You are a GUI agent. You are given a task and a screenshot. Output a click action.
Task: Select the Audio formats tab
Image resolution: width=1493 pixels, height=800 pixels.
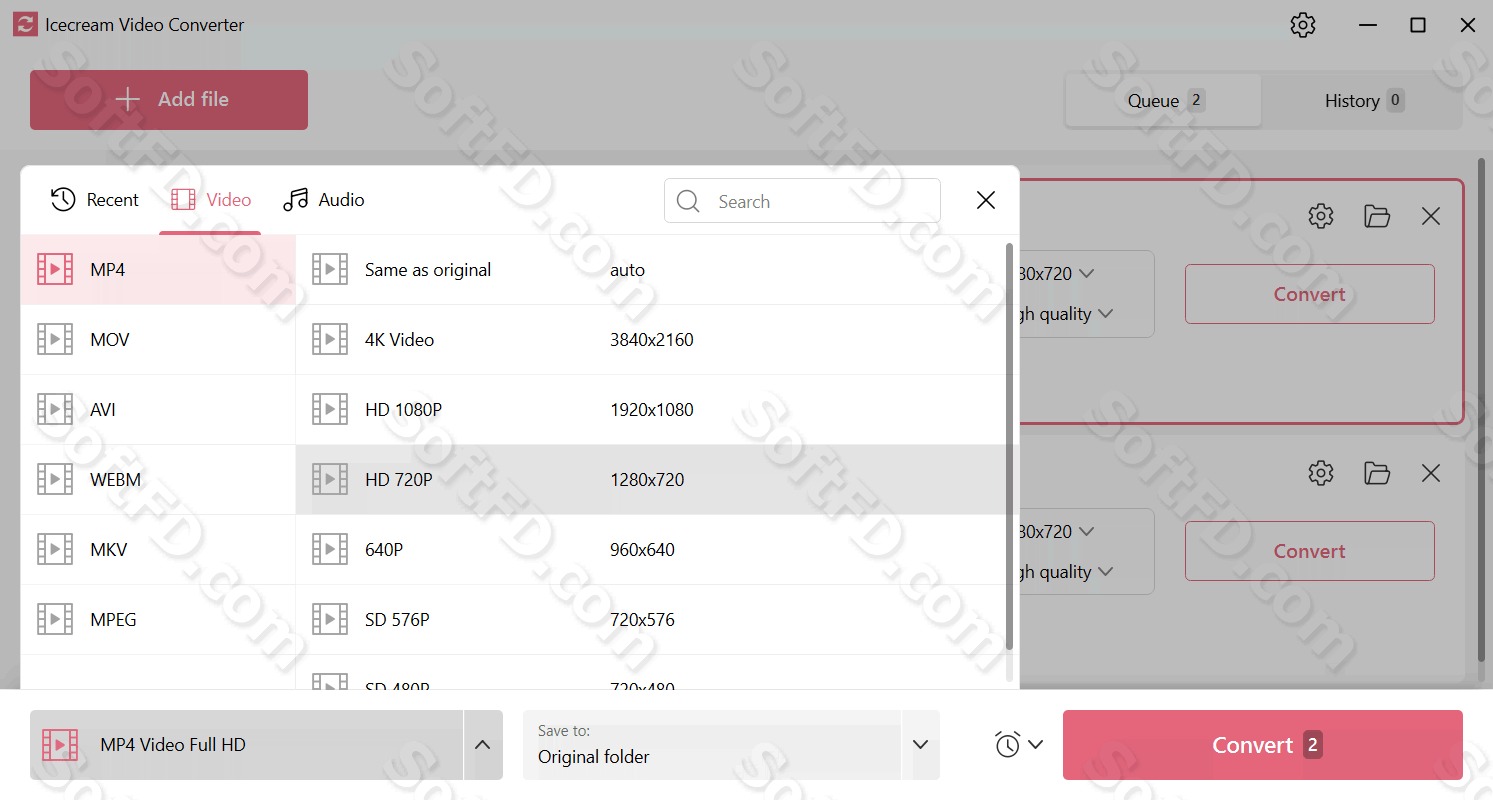(x=324, y=200)
